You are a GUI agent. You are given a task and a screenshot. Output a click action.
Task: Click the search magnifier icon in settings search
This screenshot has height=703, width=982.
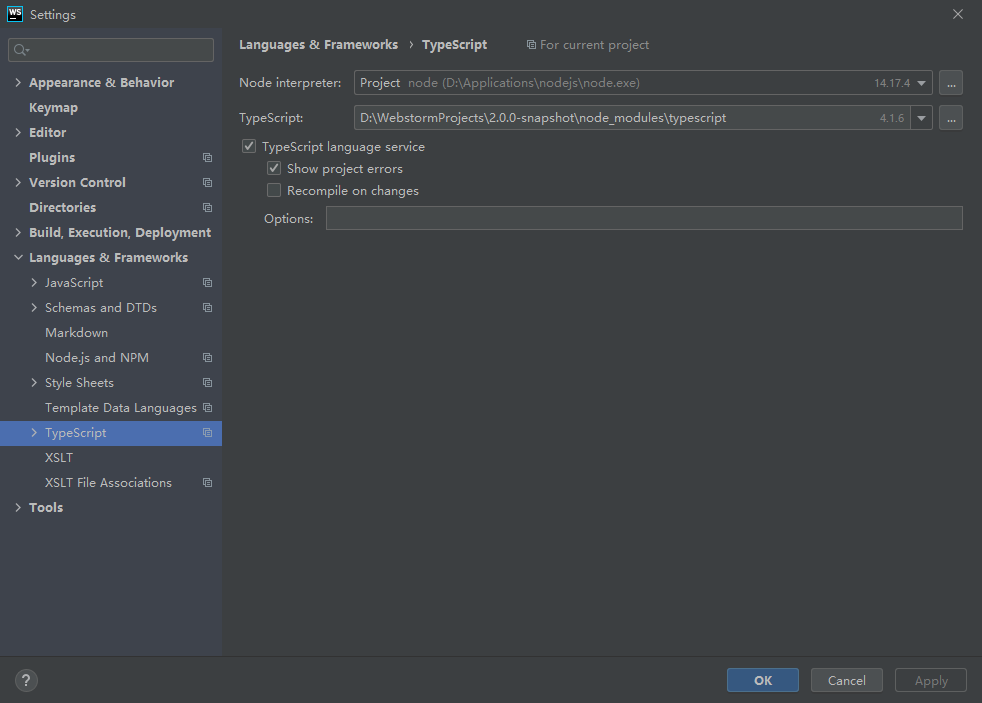click(x=21, y=50)
